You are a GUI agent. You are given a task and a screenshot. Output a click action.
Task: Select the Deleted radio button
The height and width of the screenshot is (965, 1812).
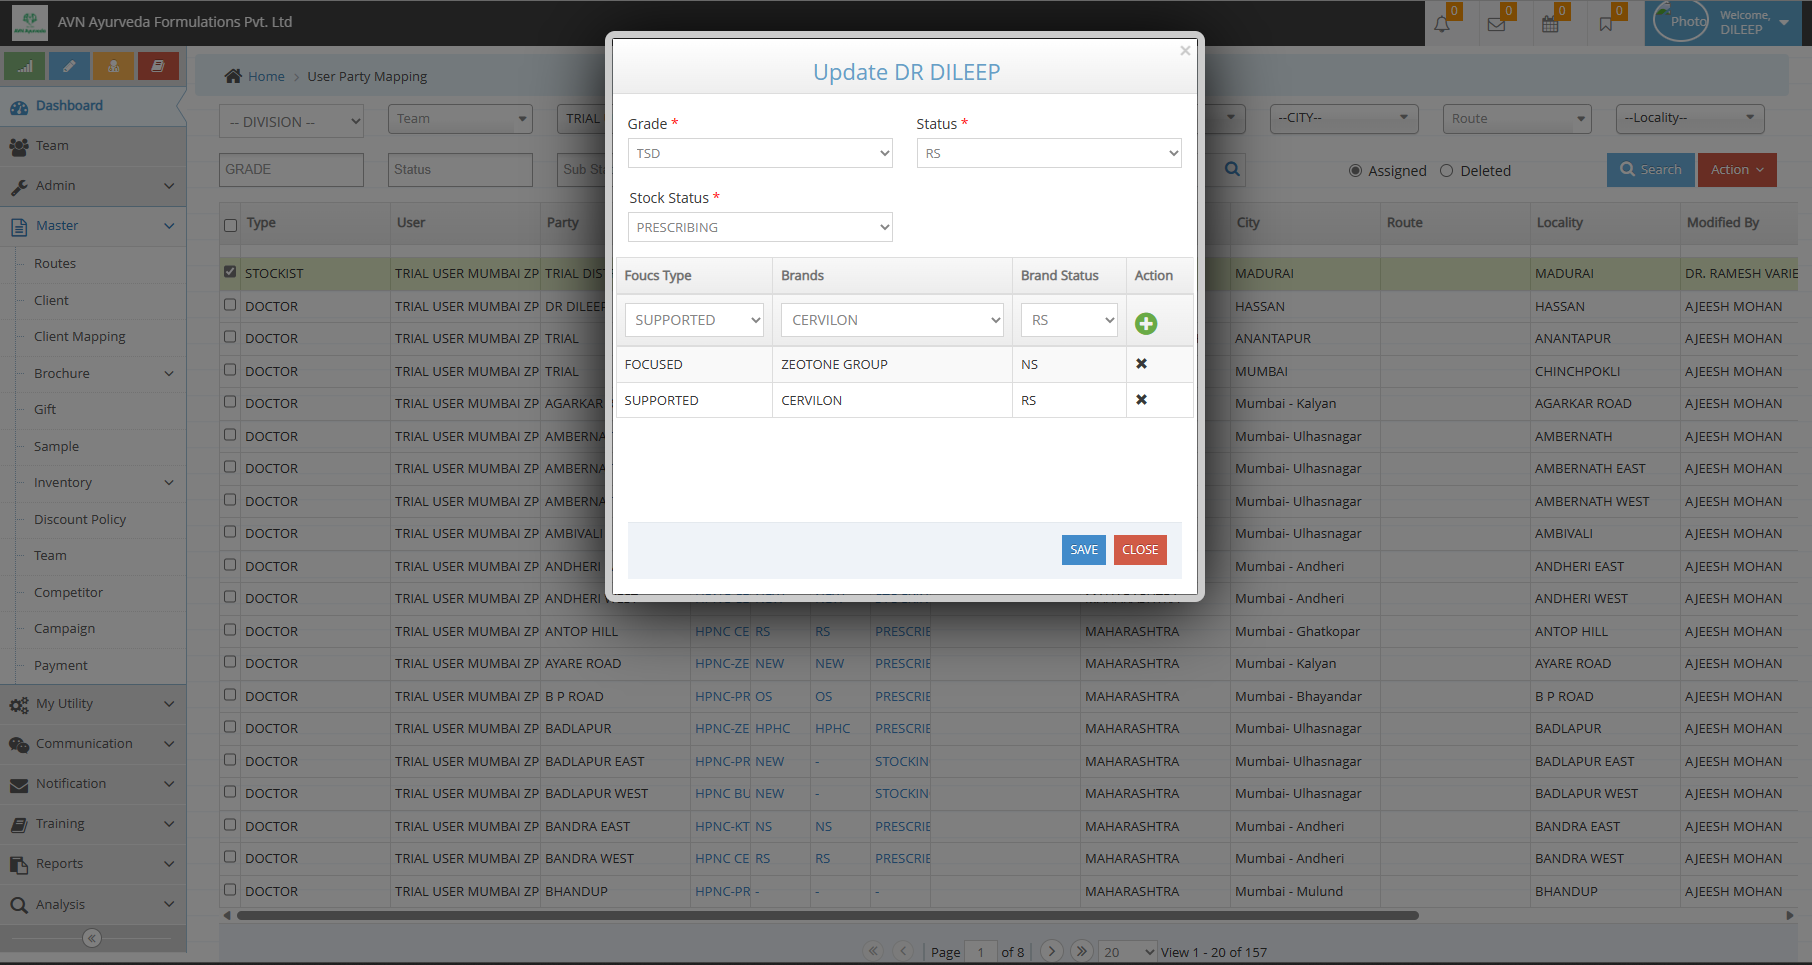tap(1446, 171)
